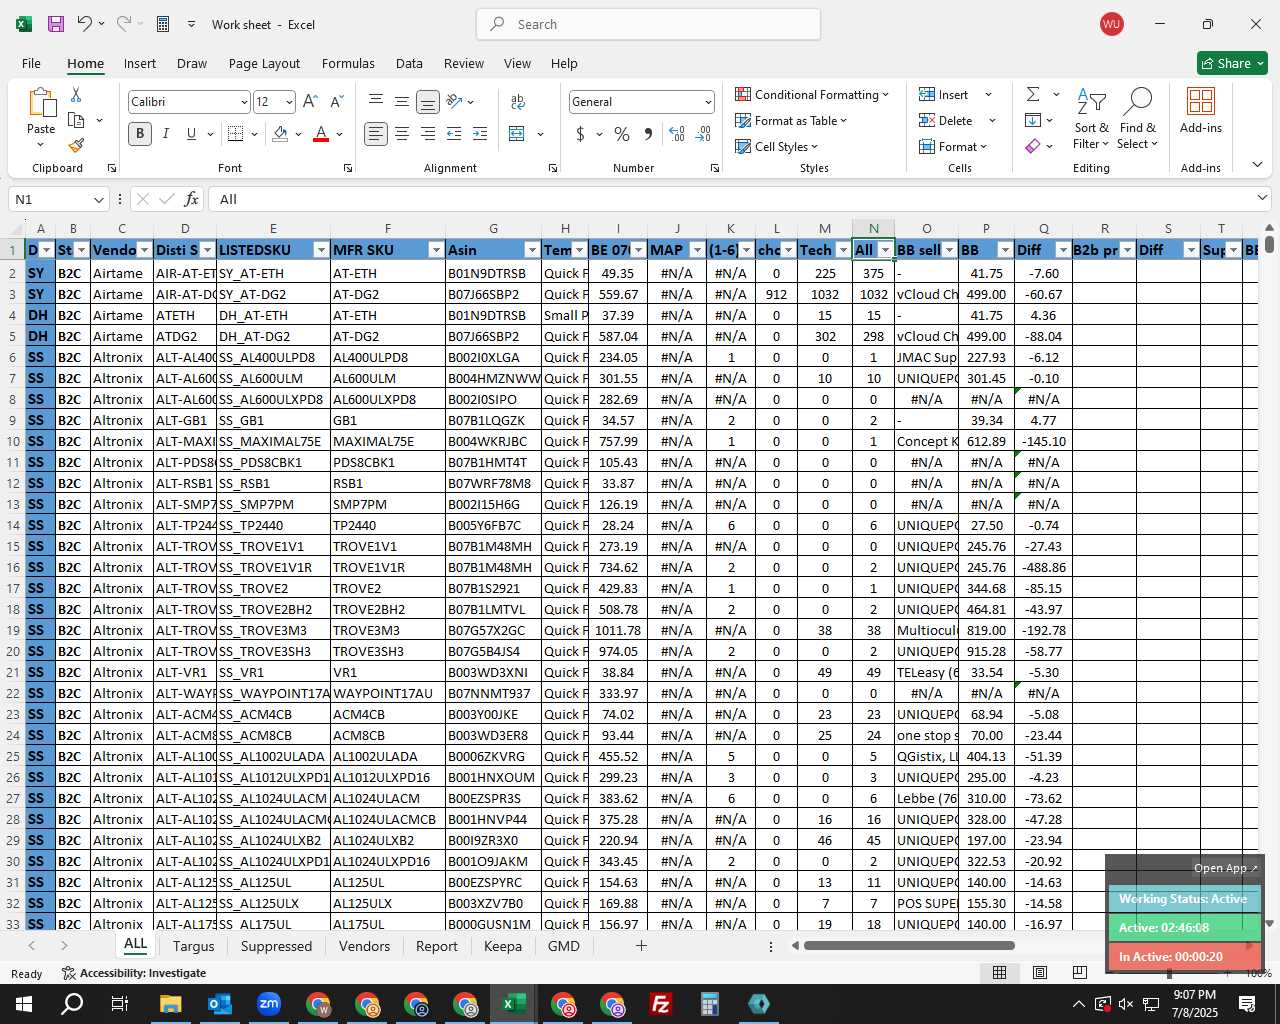Image resolution: width=1280 pixels, height=1024 pixels.
Task: Click the Copy icon in Clipboard group
Action: (x=76, y=120)
